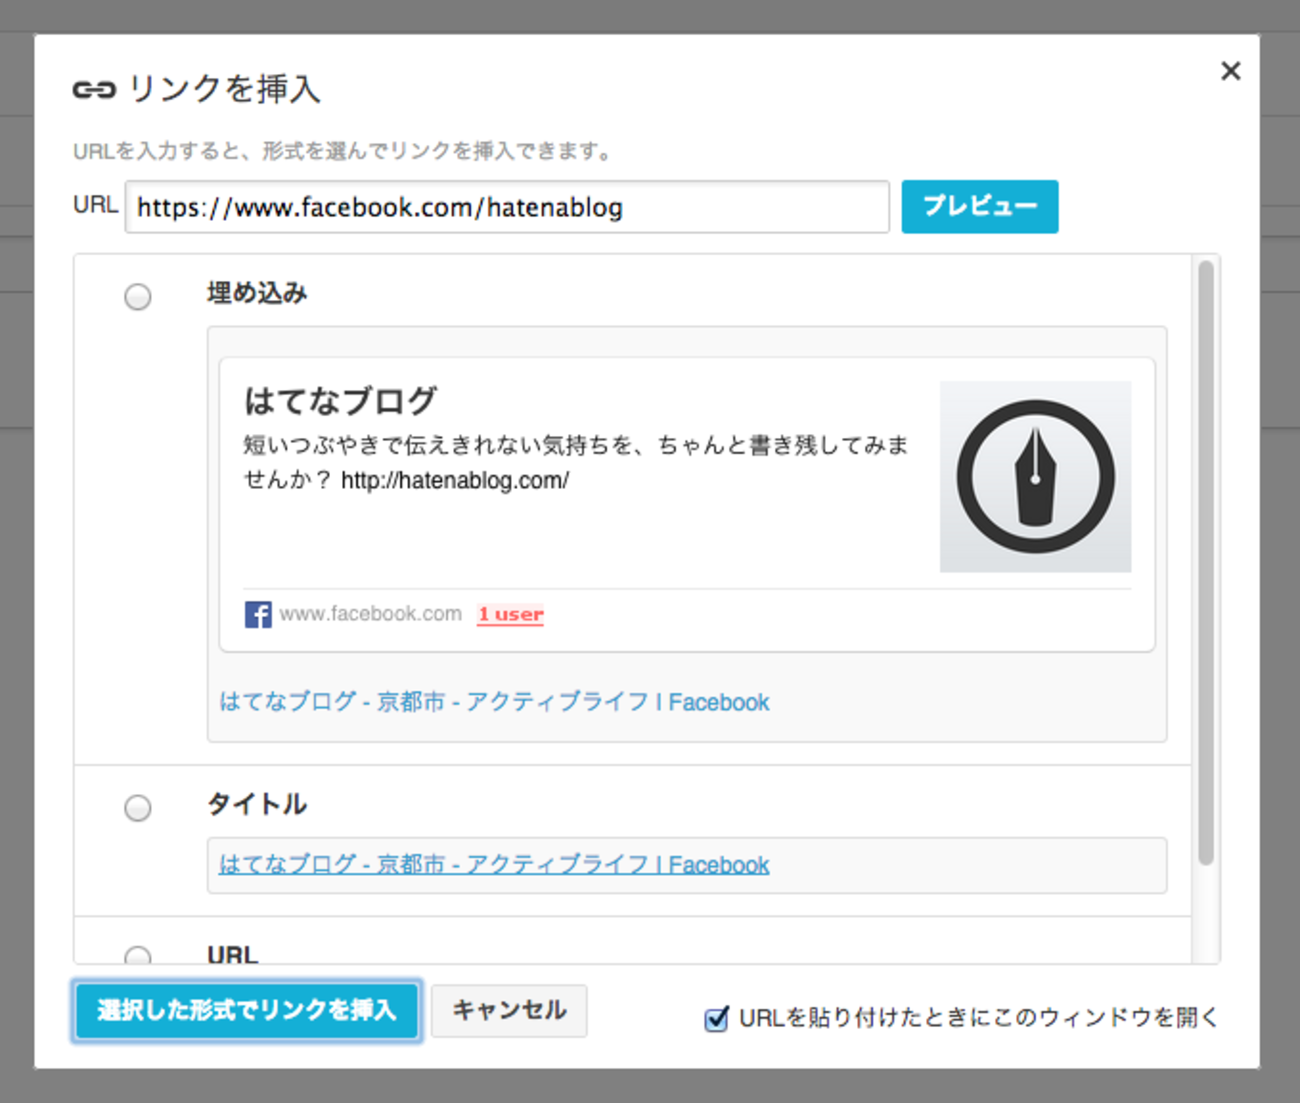1300x1103 pixels.
Task: Click 選択した形式でリンクを挿入 button
Action: click(x=247, y=1010)
